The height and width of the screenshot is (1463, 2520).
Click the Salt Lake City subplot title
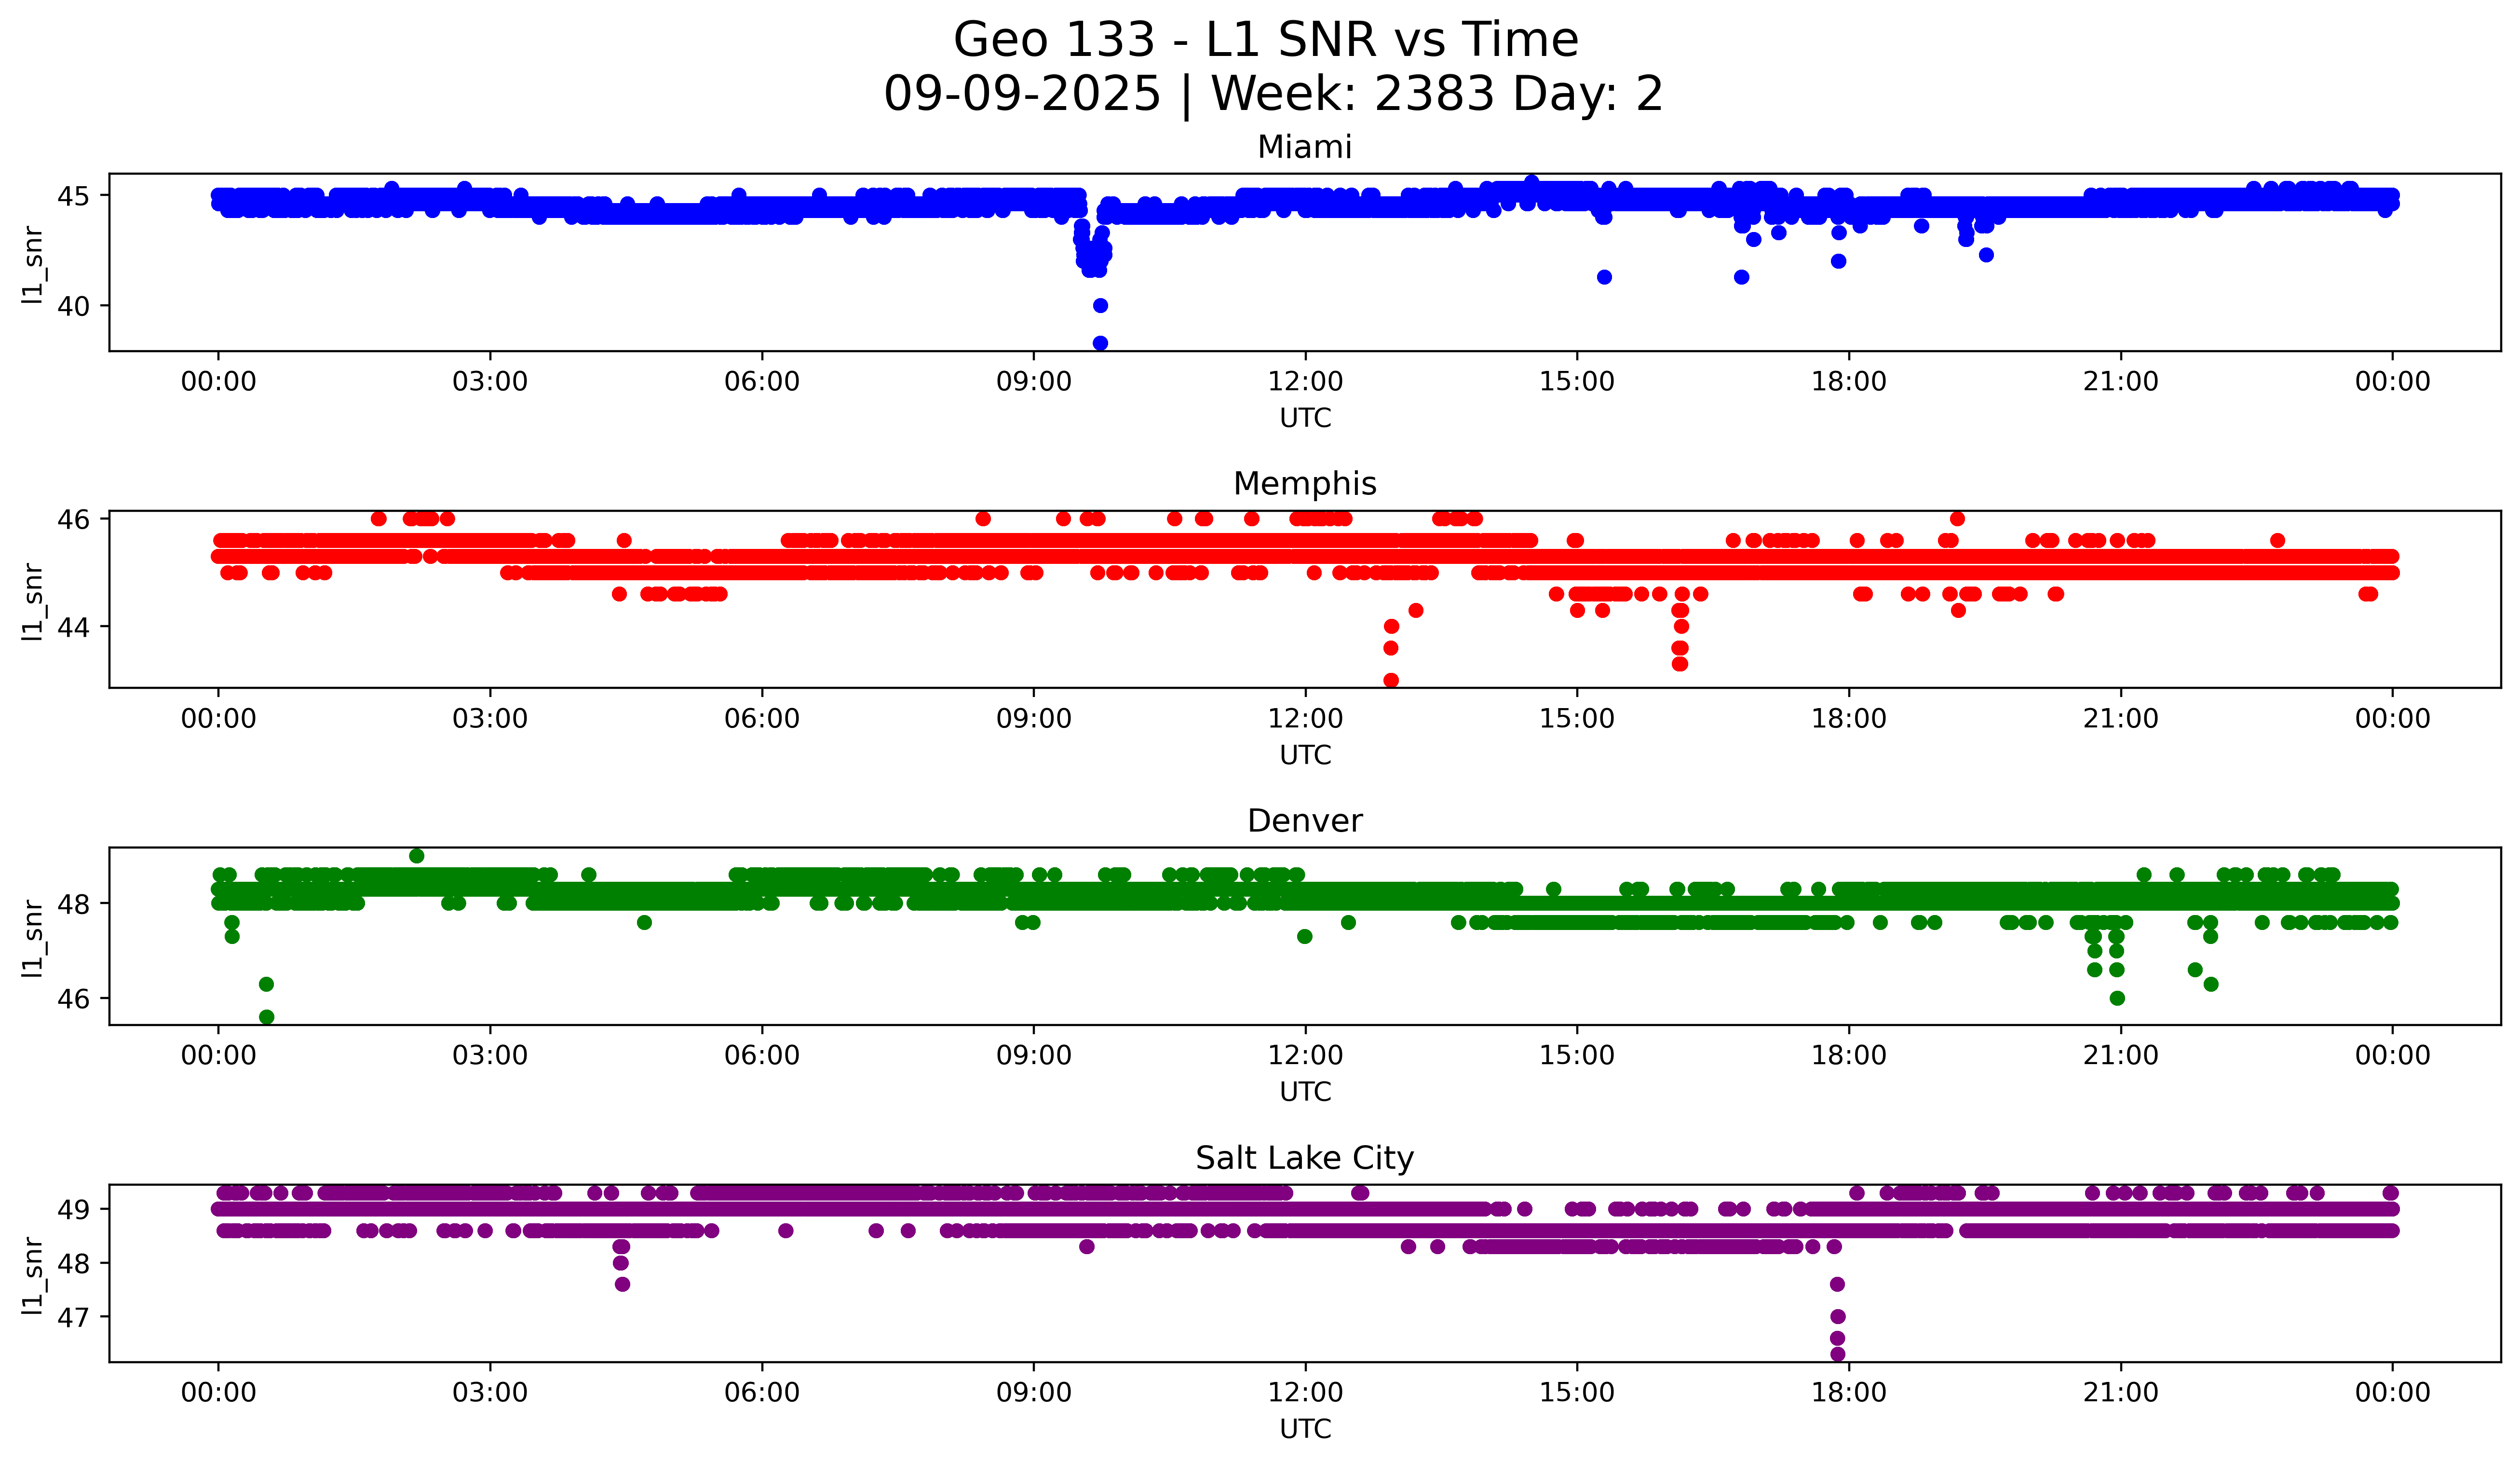coord(1304,1158)
